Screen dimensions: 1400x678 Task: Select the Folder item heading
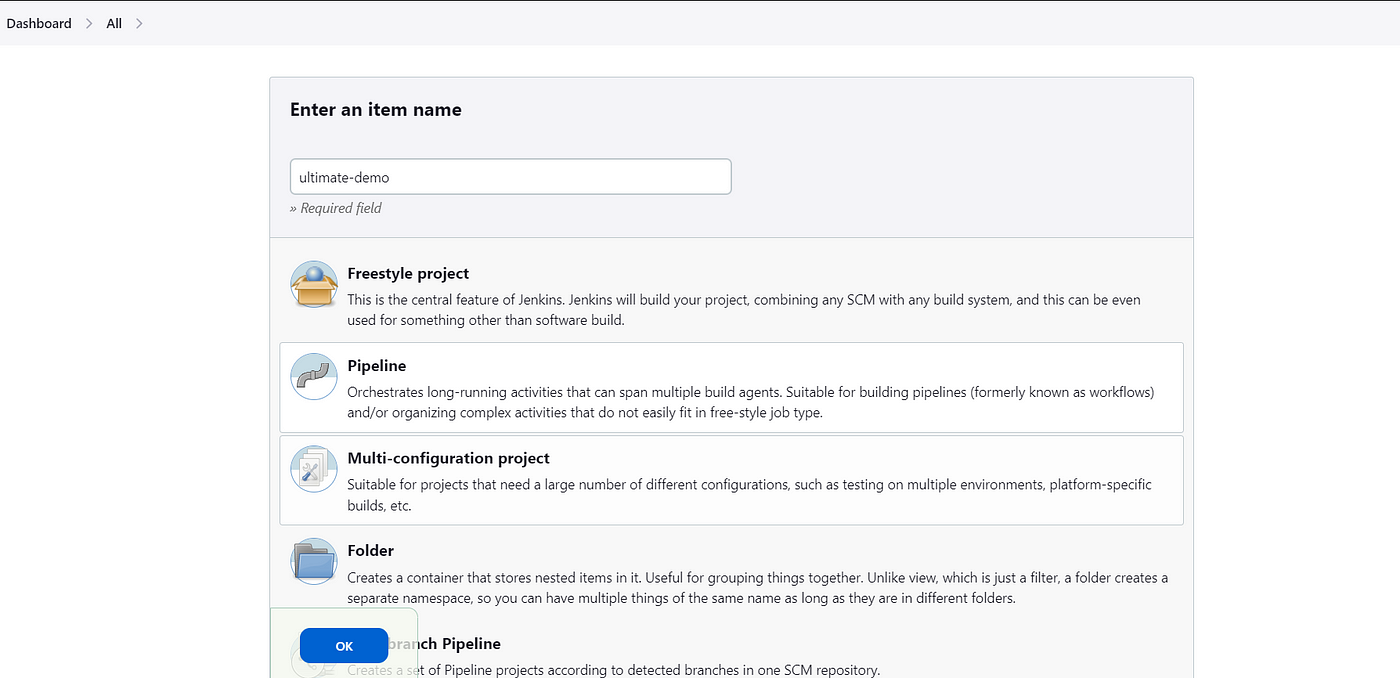[x=371, y=550]
